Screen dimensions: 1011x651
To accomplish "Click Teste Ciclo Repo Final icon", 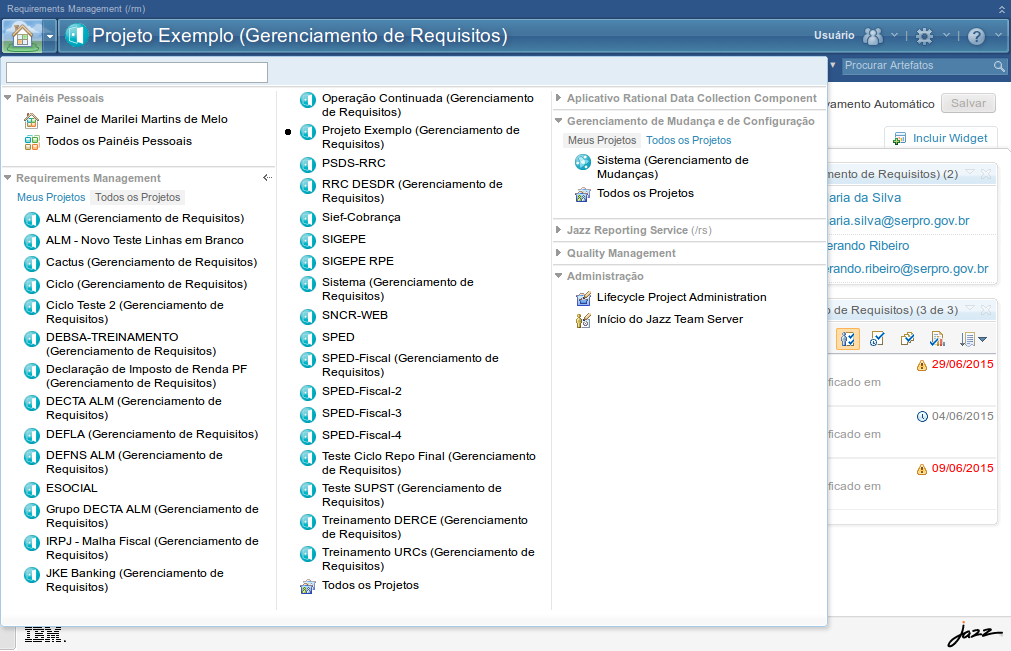I will coord(308,458).
